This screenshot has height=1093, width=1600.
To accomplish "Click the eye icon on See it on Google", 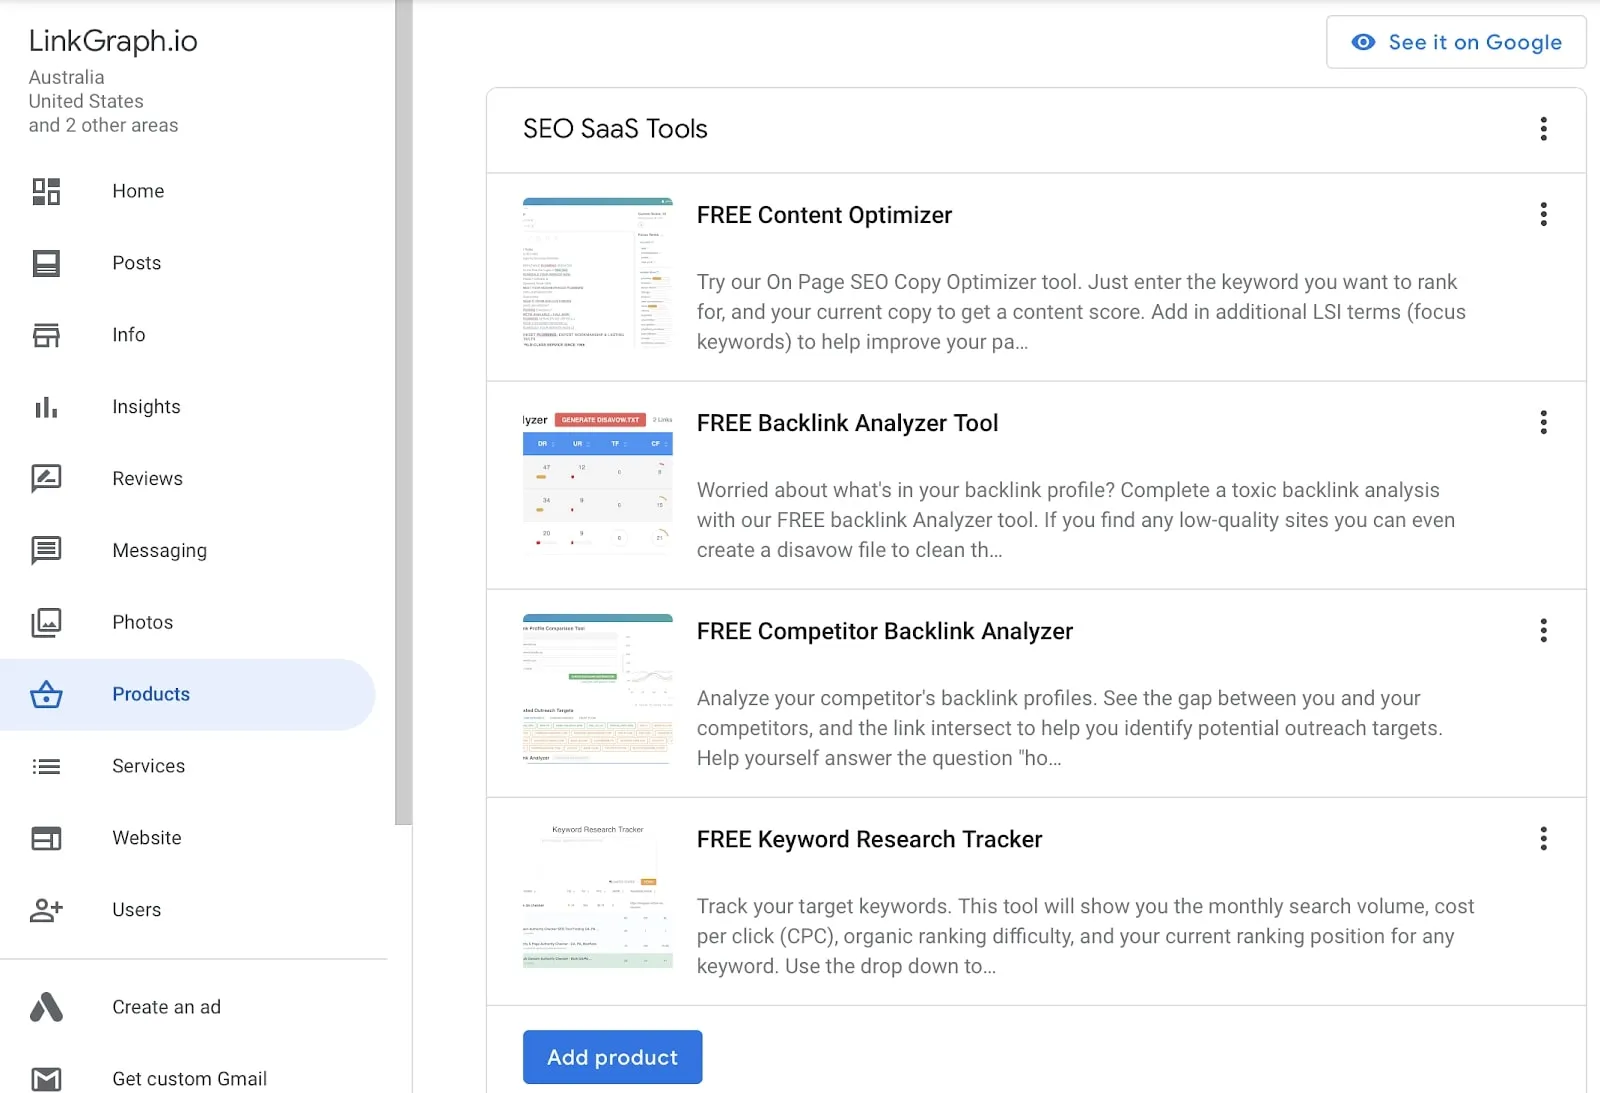I will point(1363,42).
